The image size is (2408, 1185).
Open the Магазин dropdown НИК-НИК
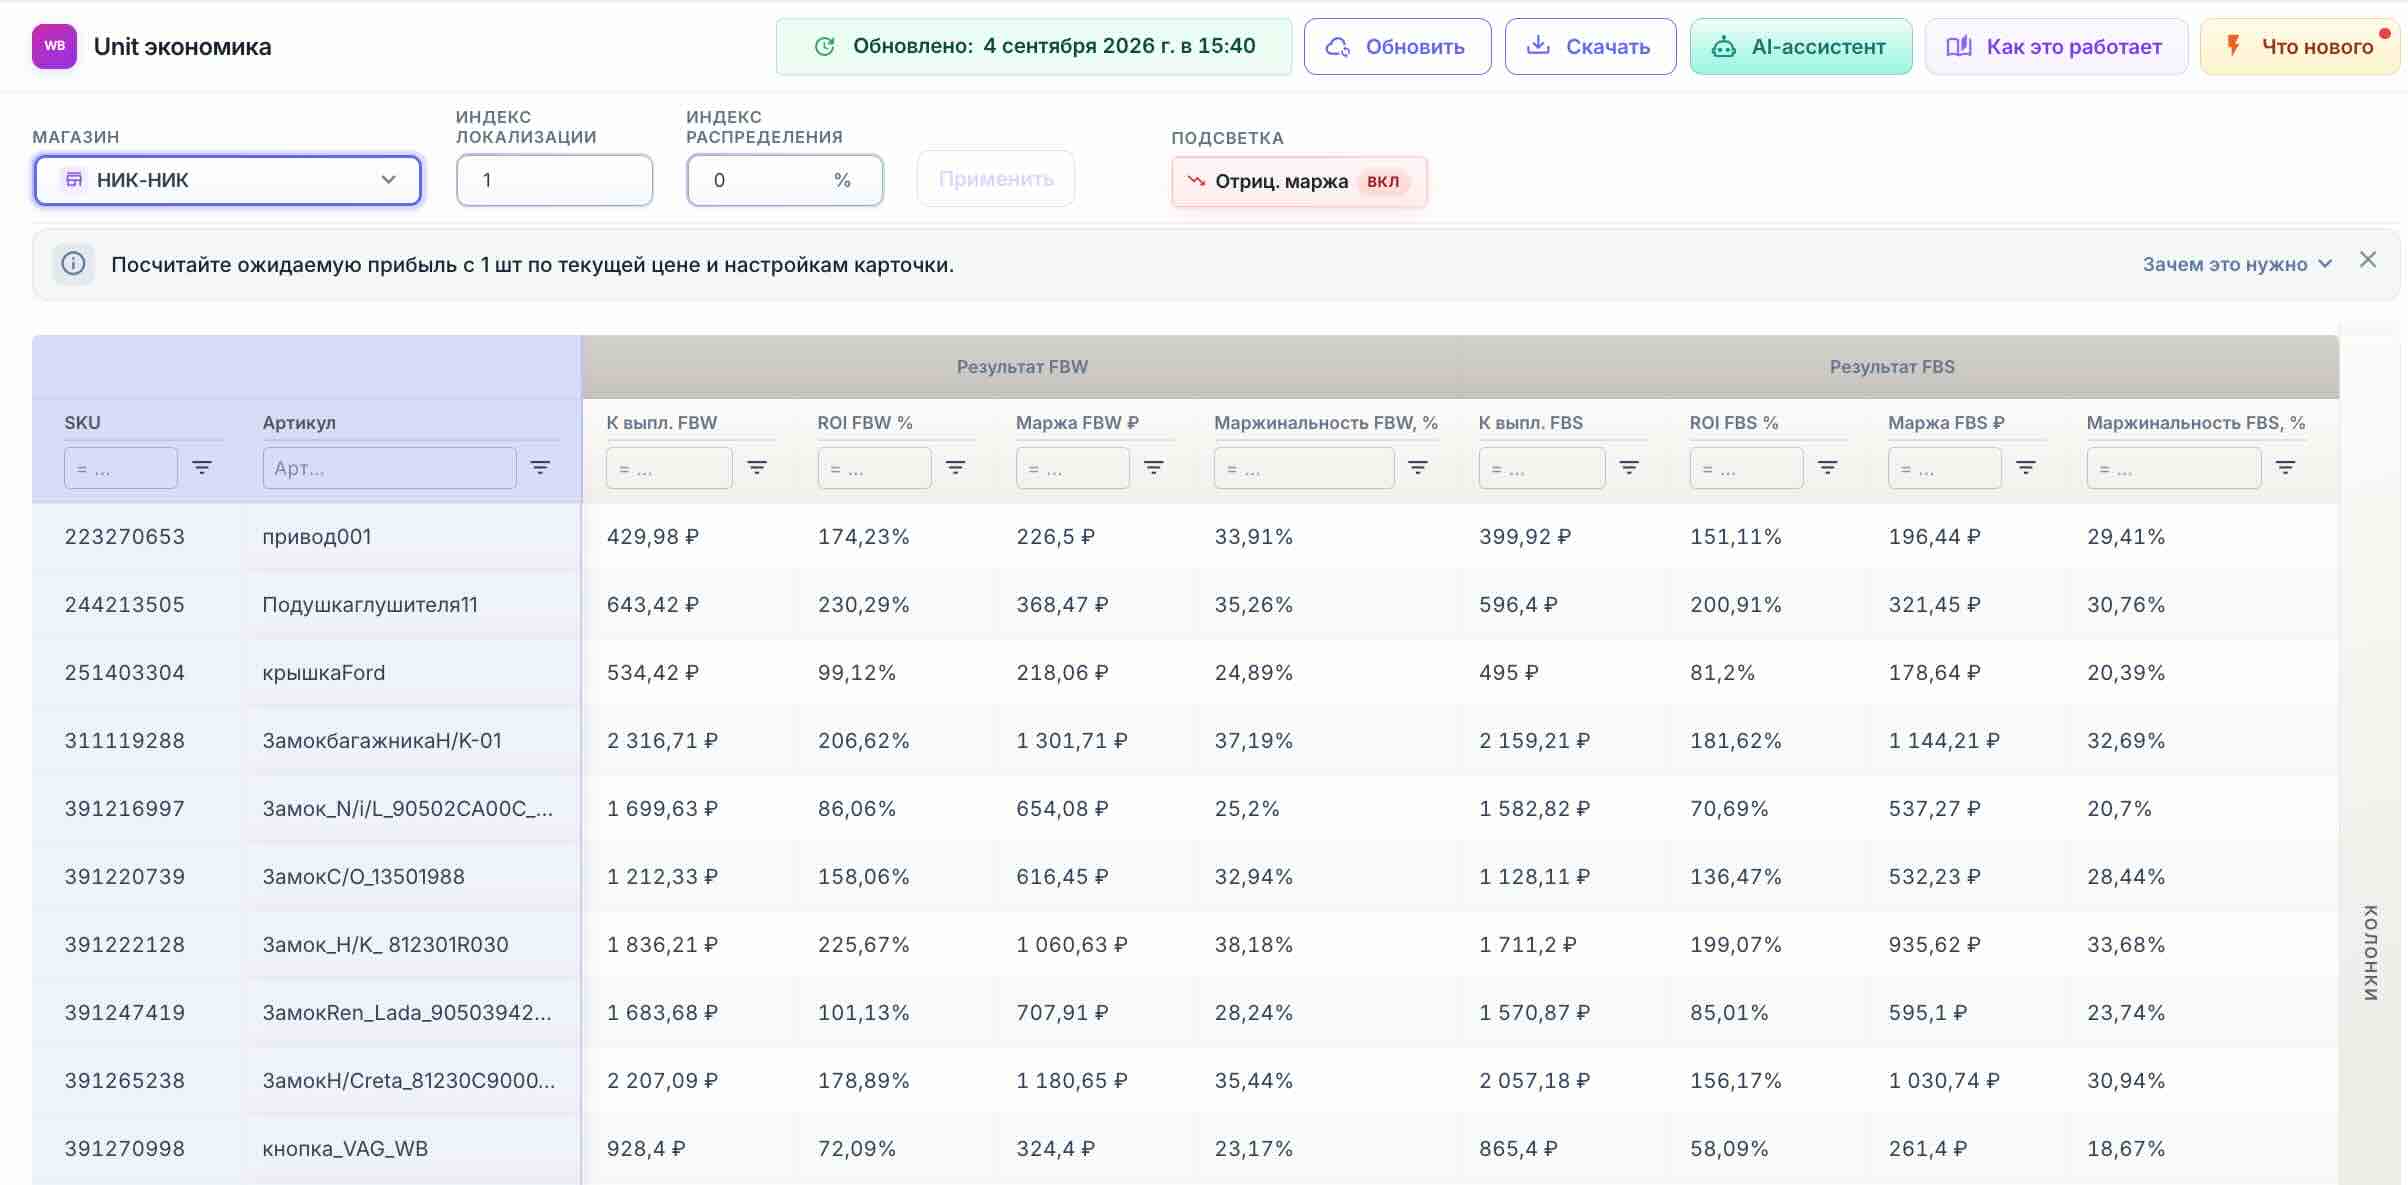pyautogui.click(x=228, y=180)
